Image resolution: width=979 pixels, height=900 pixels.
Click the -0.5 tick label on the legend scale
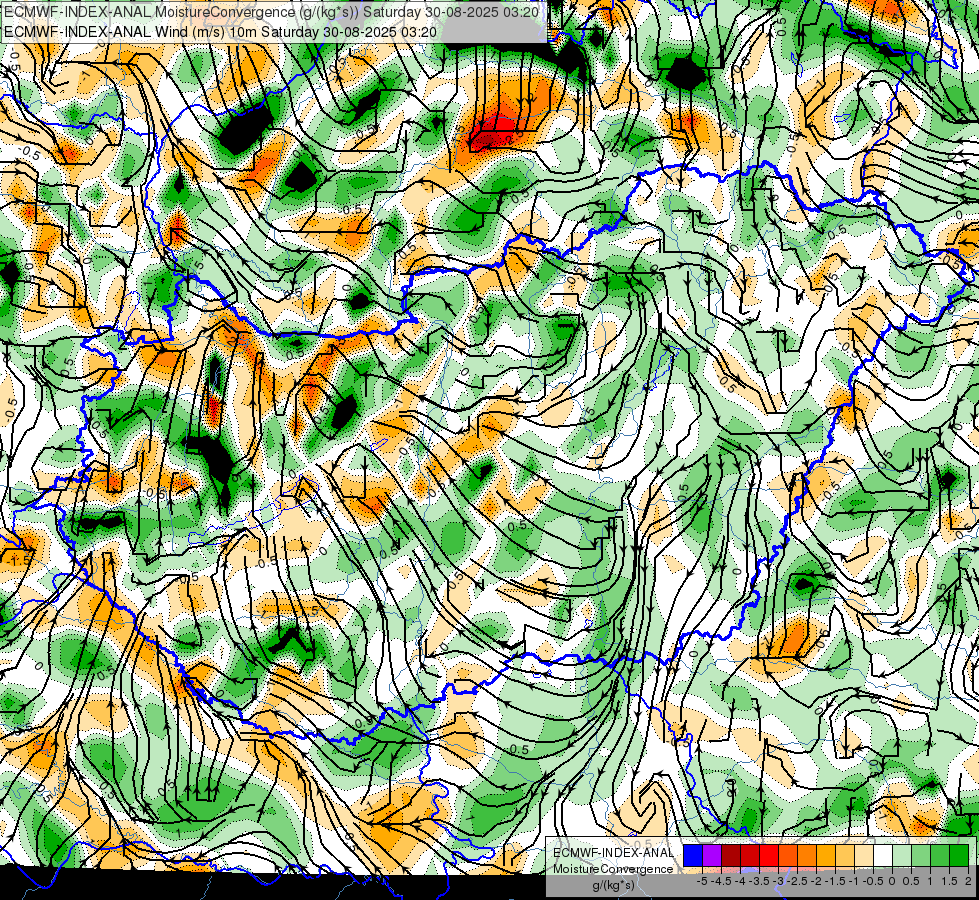tap(873, 881)
